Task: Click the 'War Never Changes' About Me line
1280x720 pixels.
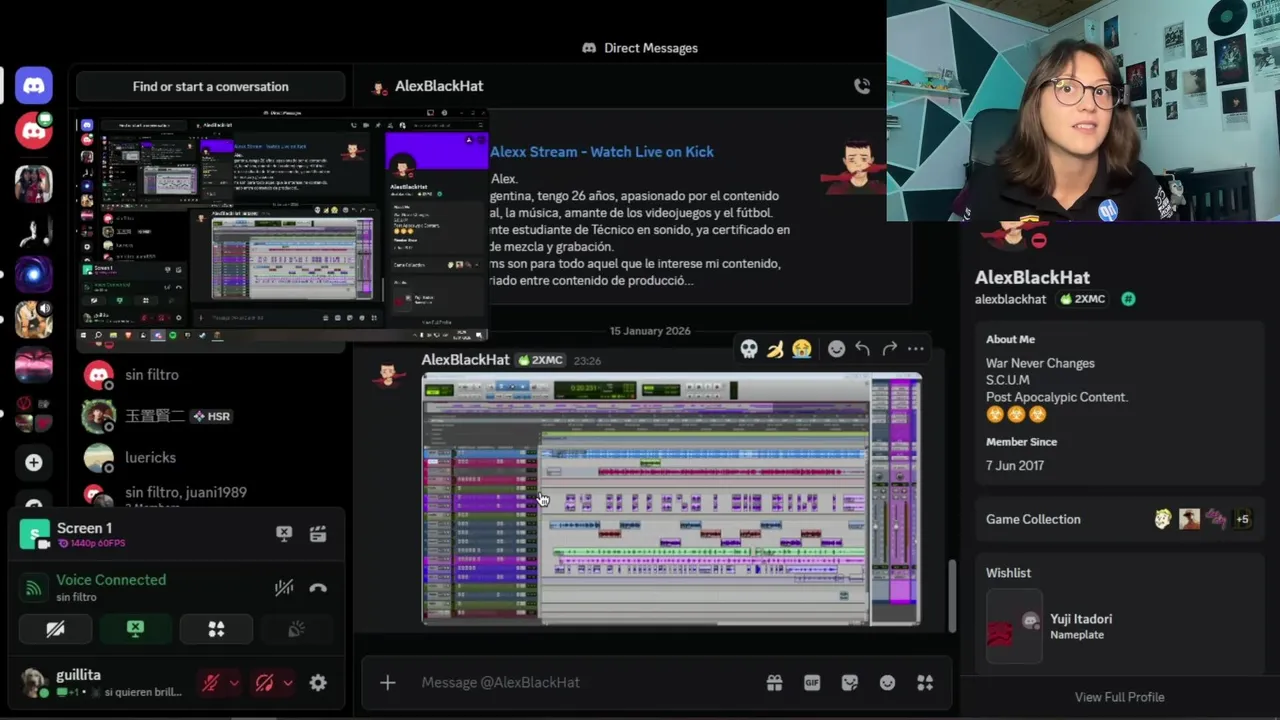Action: click(x=1040, y=363)
